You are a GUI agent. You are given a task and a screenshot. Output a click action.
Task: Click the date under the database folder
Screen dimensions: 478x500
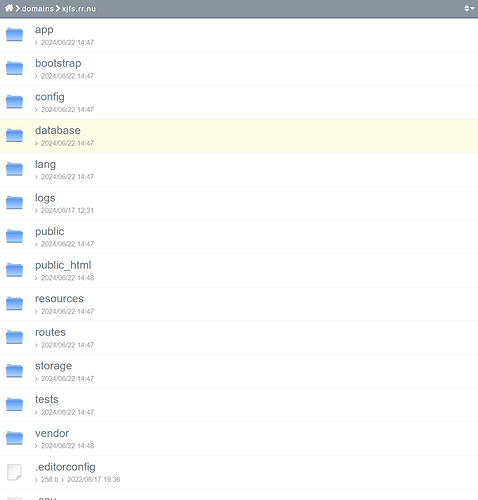(67, 143)
